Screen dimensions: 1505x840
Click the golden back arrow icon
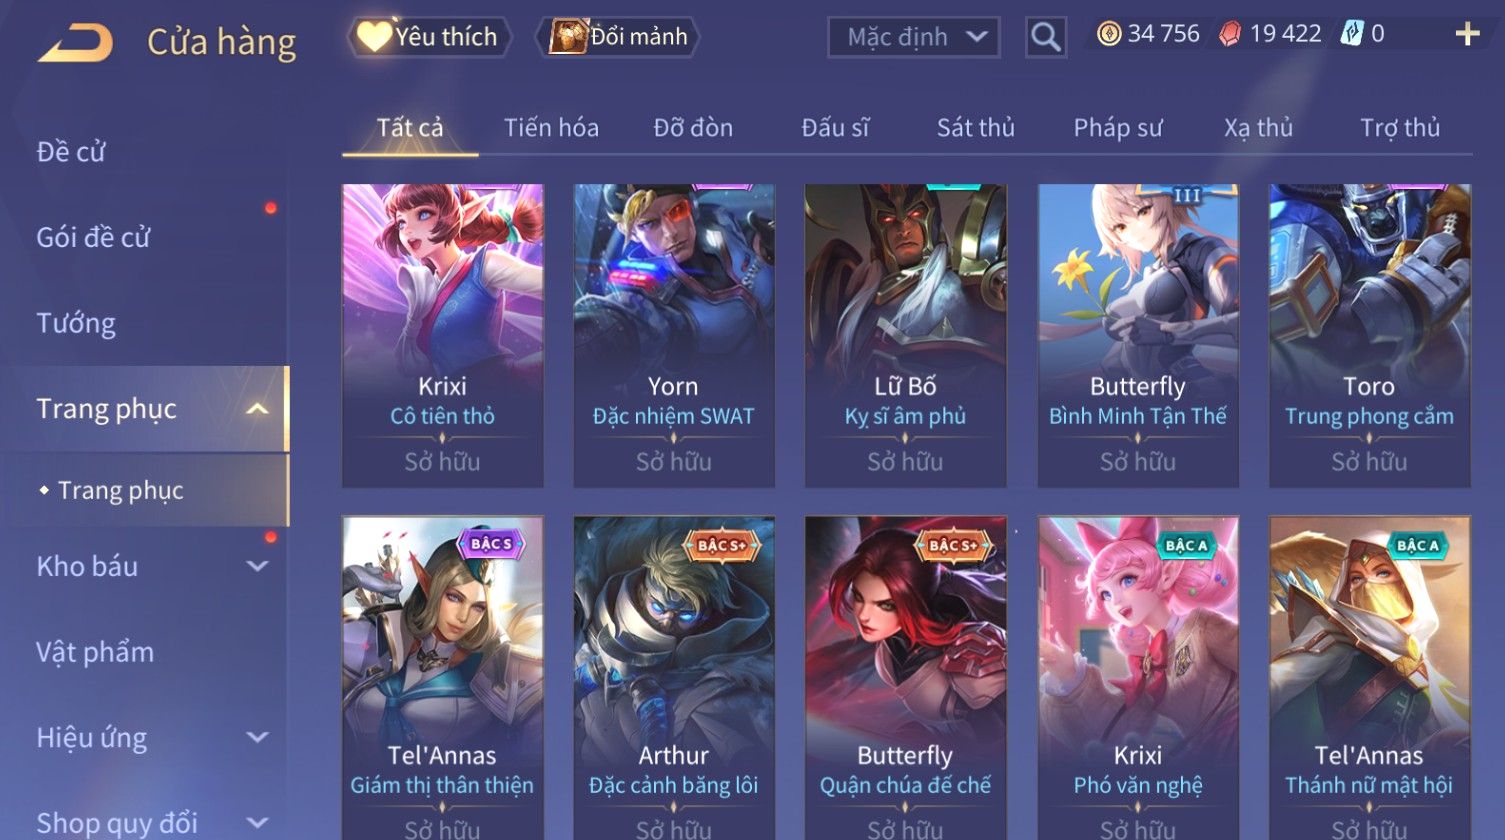75,43
